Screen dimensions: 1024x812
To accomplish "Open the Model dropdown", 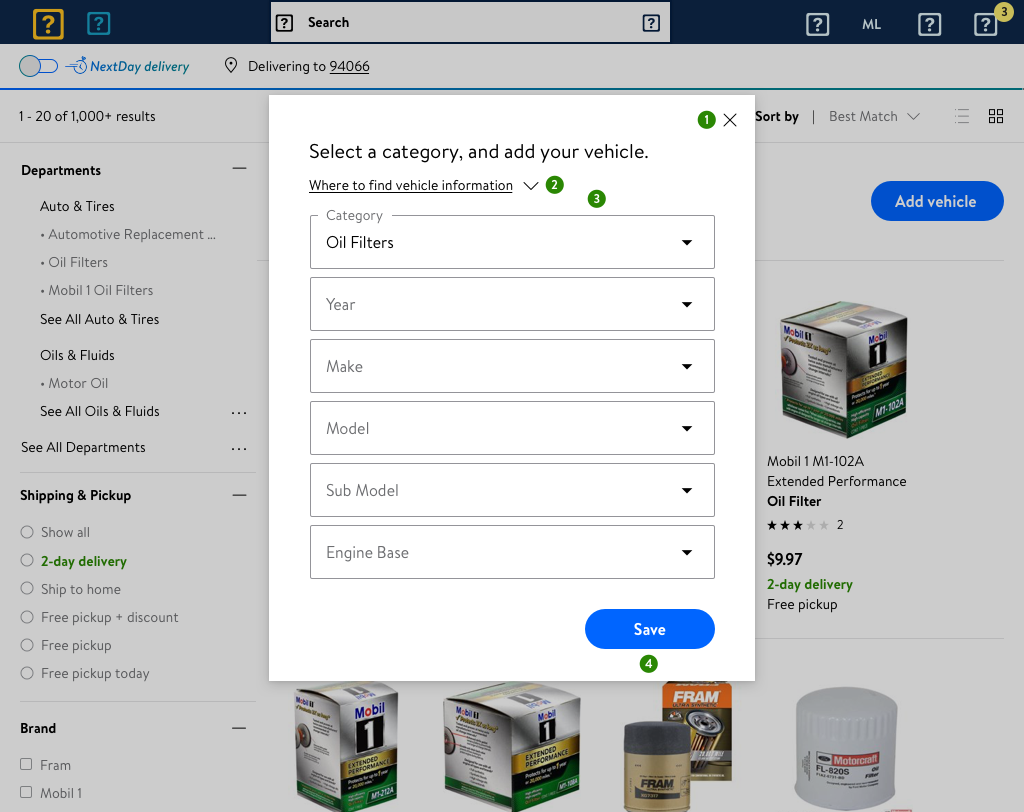I will [512, 428].
